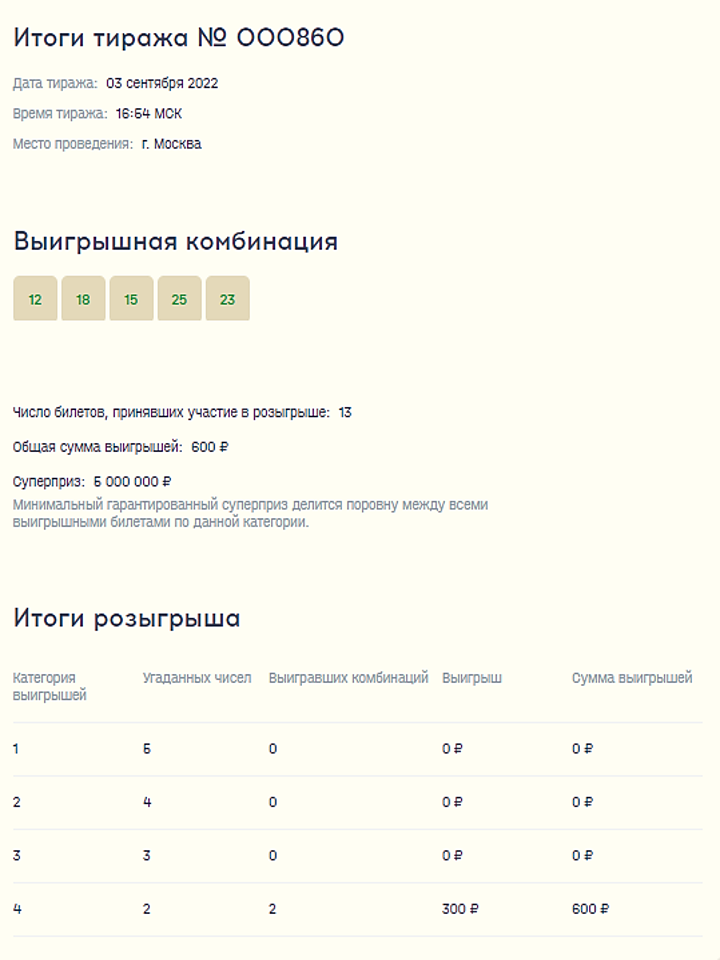Image resolution: width=720 pixels, height=960 pixels.
Task: Click the draw date '03 сентября 2022'
Action: pyautogui.click(x=162, y=84)
